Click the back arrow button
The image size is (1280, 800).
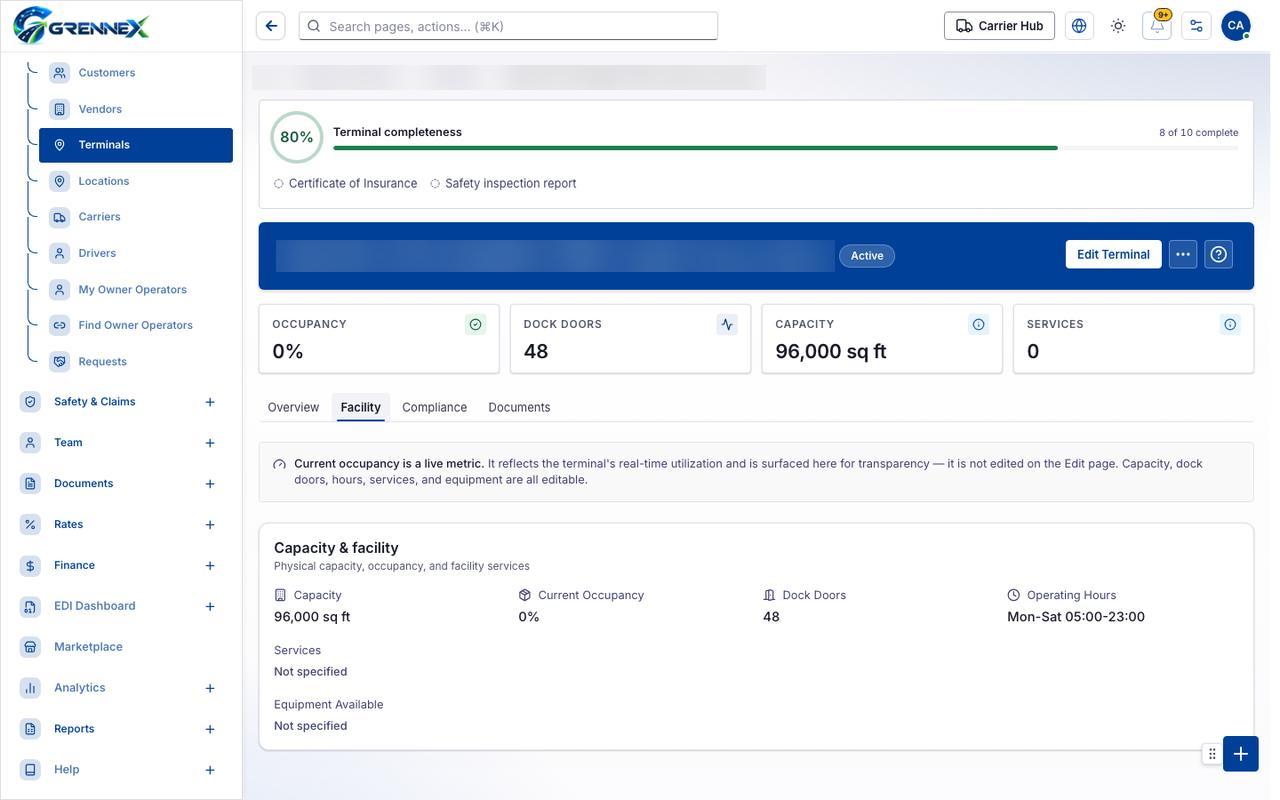pos(271,26)
